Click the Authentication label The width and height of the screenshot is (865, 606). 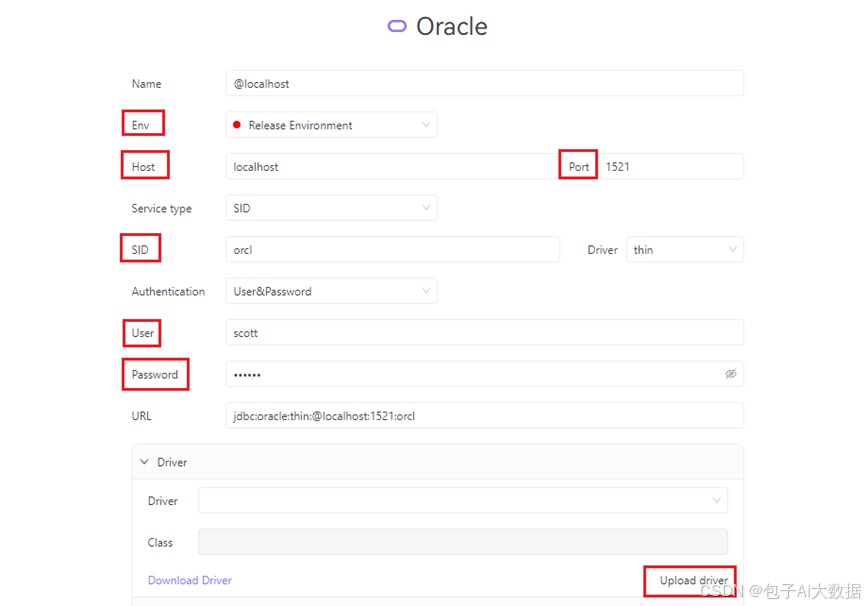[x=168, y=291]
